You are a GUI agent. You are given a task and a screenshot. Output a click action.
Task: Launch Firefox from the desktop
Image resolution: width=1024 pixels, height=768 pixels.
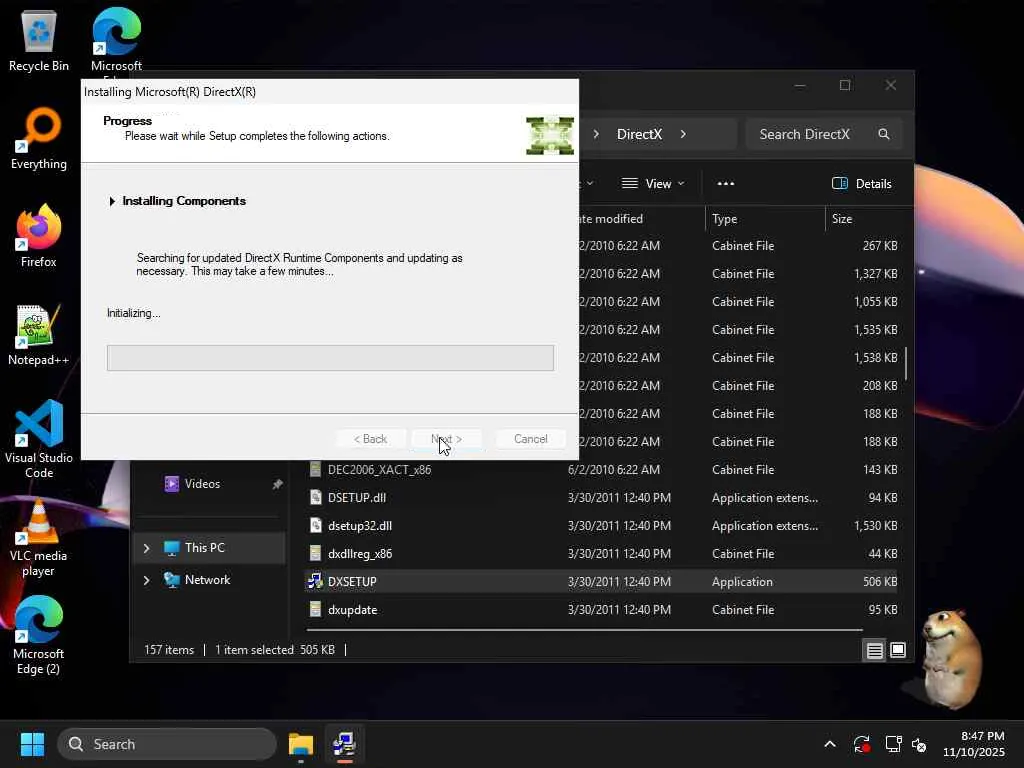[x=39, y=236]
